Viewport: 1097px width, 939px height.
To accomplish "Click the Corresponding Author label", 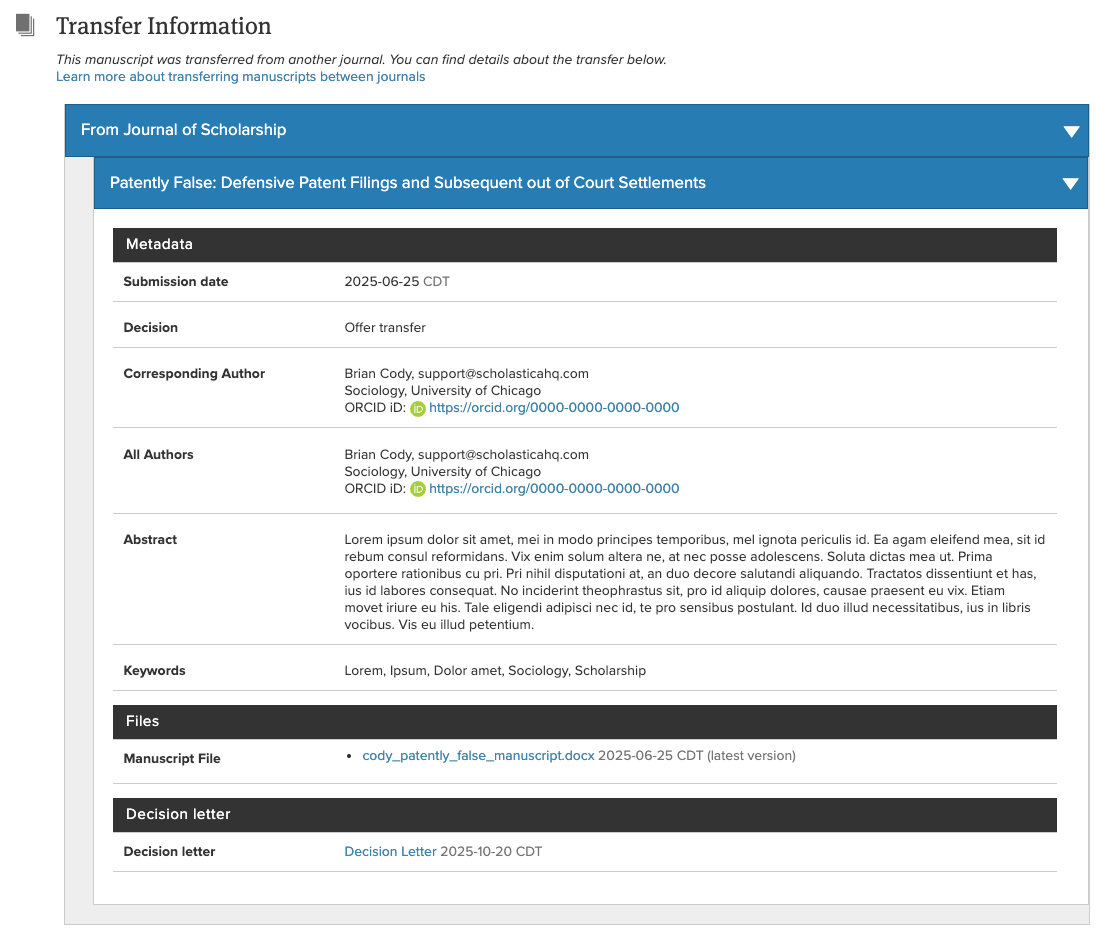I will click(194, 374).
